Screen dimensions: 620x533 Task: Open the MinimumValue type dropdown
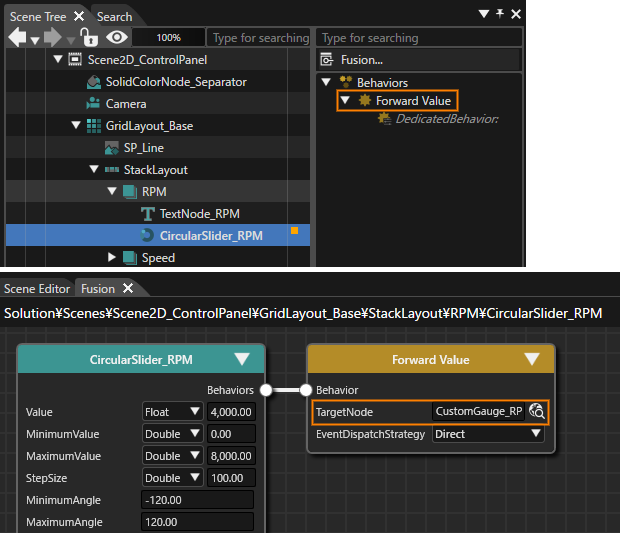[x=172, y=434]
